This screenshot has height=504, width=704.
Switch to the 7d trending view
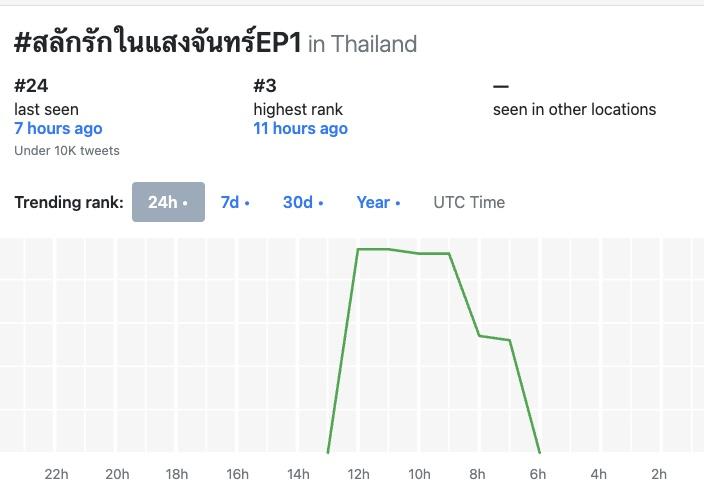click(x=235, y=202)
